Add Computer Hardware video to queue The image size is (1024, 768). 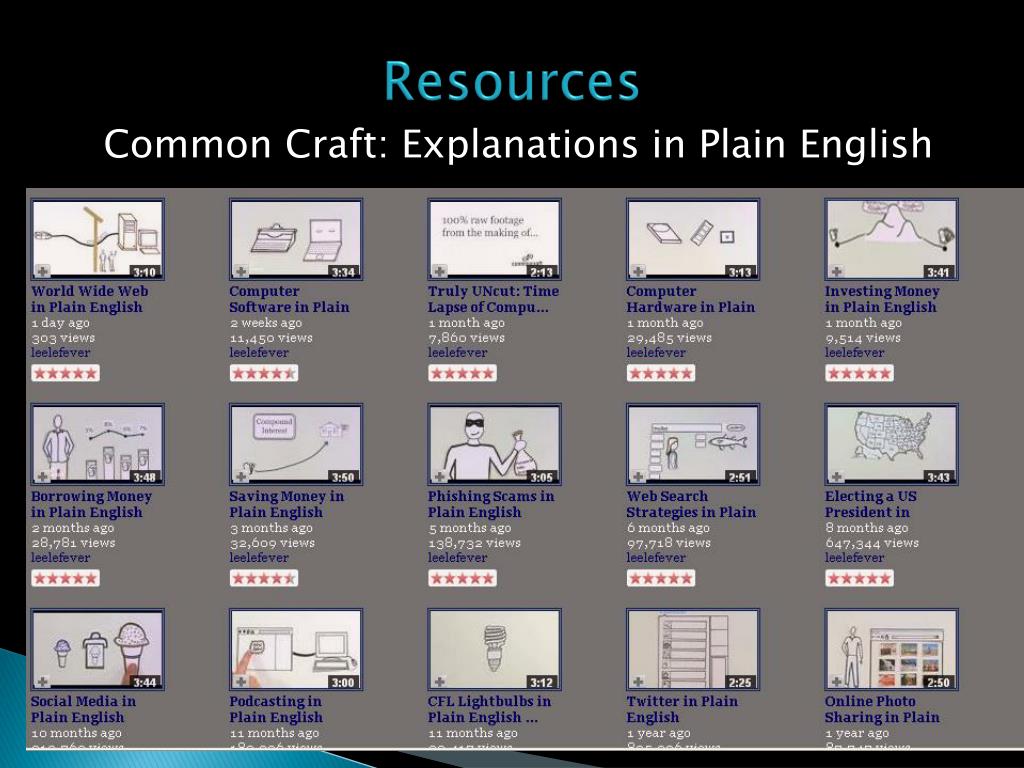click(x=638, y=270)
